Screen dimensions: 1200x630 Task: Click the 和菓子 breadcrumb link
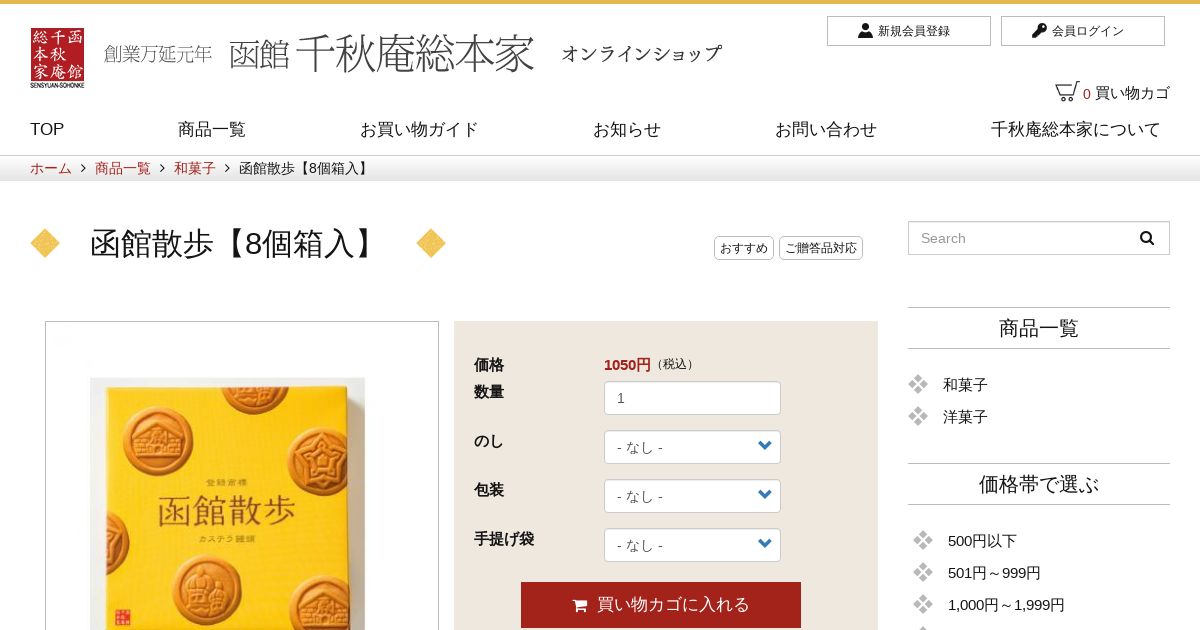point(195,168)
